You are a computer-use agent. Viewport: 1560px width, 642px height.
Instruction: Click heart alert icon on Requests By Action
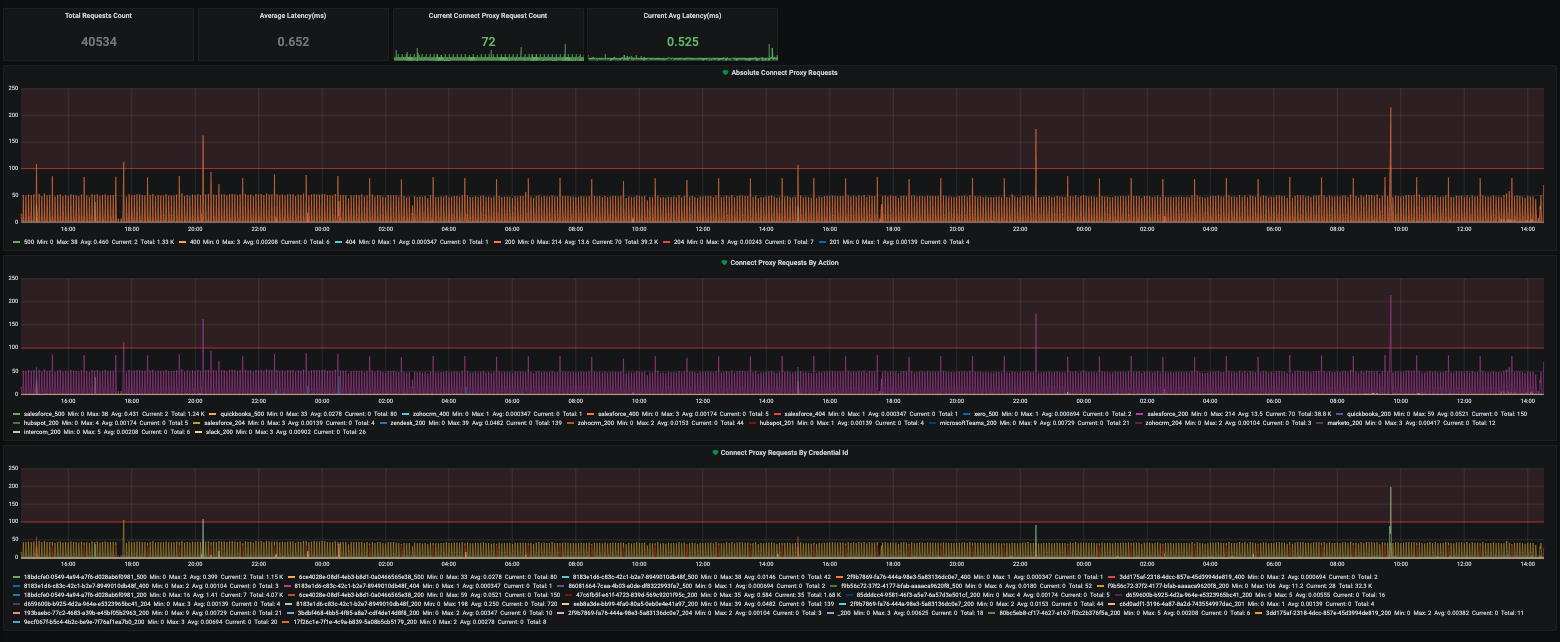coord(725,262)
